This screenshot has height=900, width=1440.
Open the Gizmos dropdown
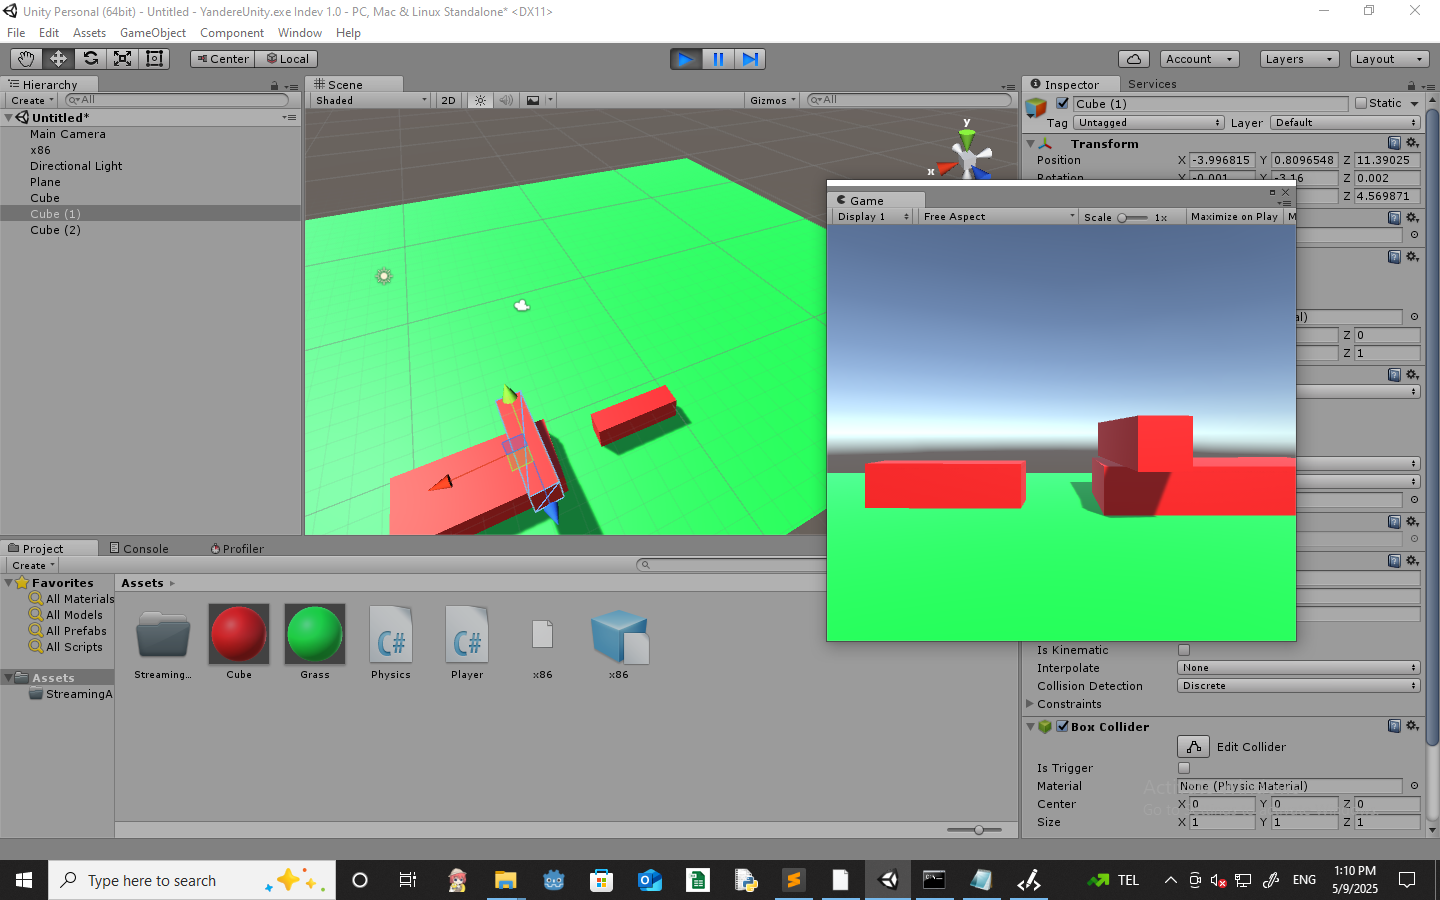point(773,100)
